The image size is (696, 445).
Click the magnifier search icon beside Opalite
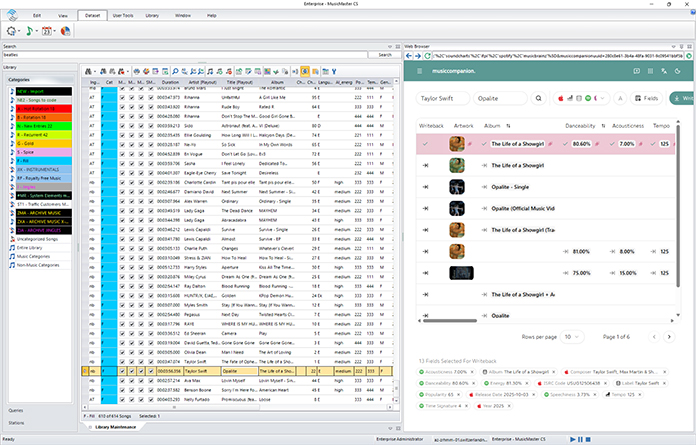537,99
